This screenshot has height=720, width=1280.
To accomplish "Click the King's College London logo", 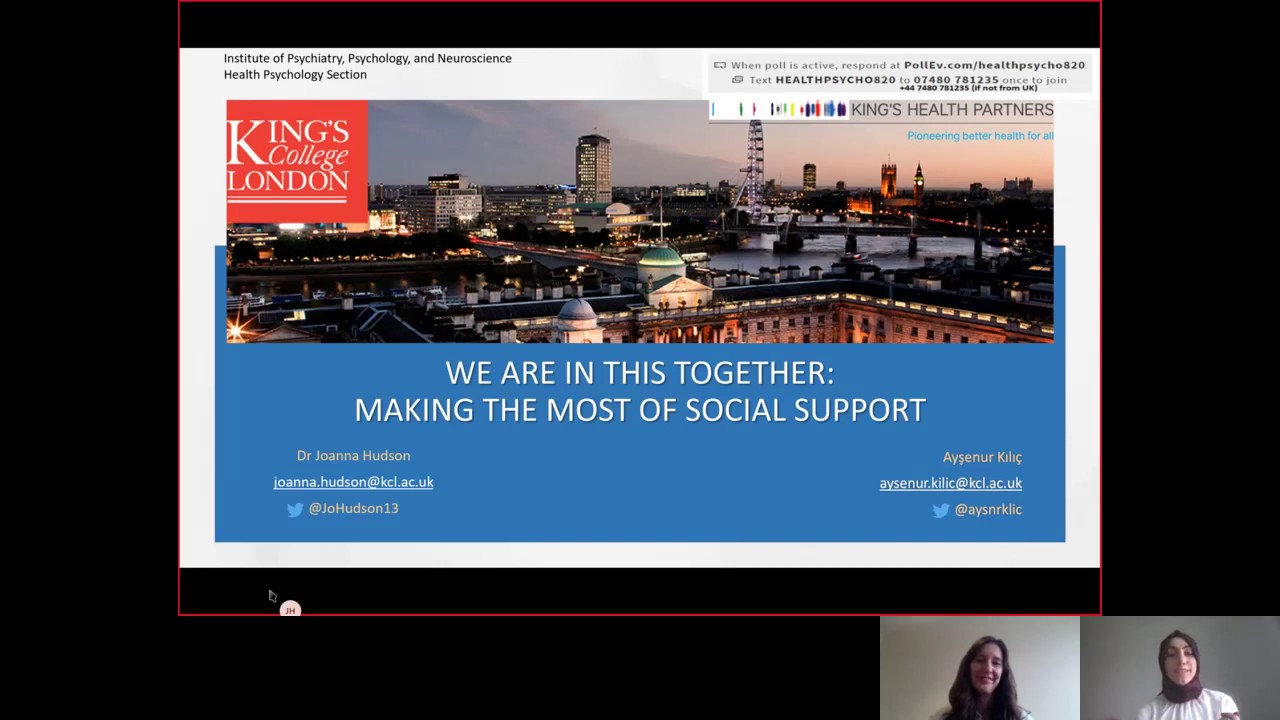I will [297, 161].
